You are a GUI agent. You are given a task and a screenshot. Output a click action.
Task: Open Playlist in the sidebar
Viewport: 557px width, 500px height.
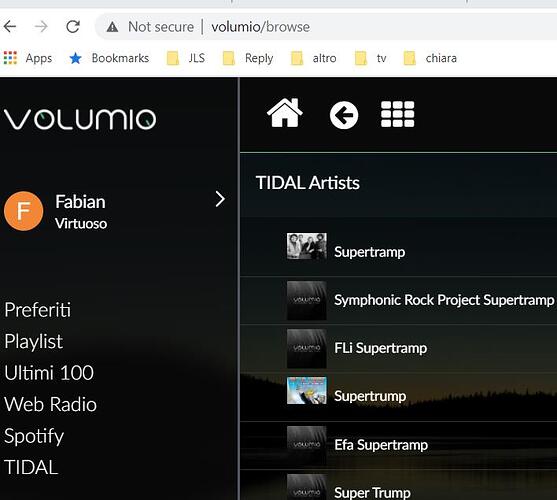coord(34,341)
